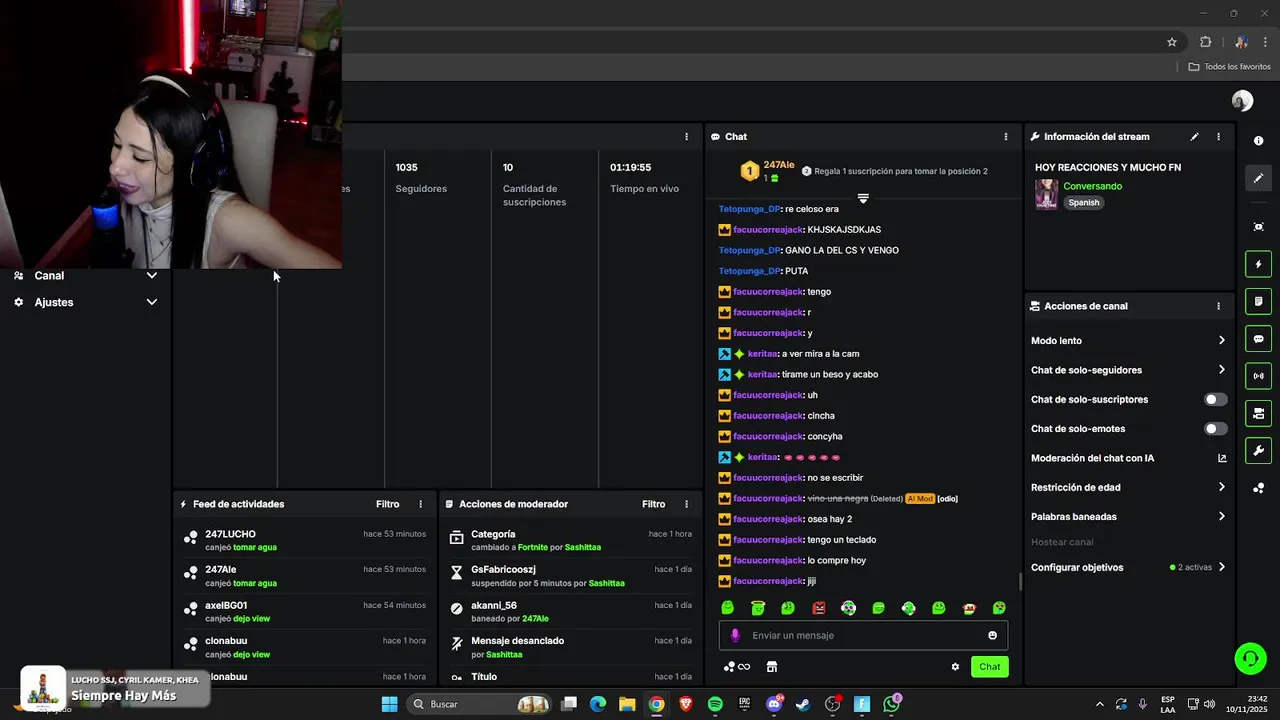Screen dimensions: 1280x720
Task: Open Spotify from the taskbar
Action: [715, 704]
